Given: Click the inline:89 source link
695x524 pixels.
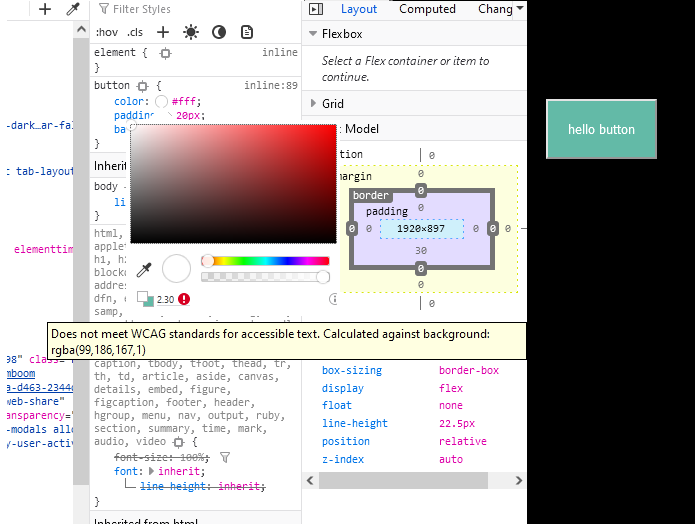Looking at the screenshot, I should (271, 85).
